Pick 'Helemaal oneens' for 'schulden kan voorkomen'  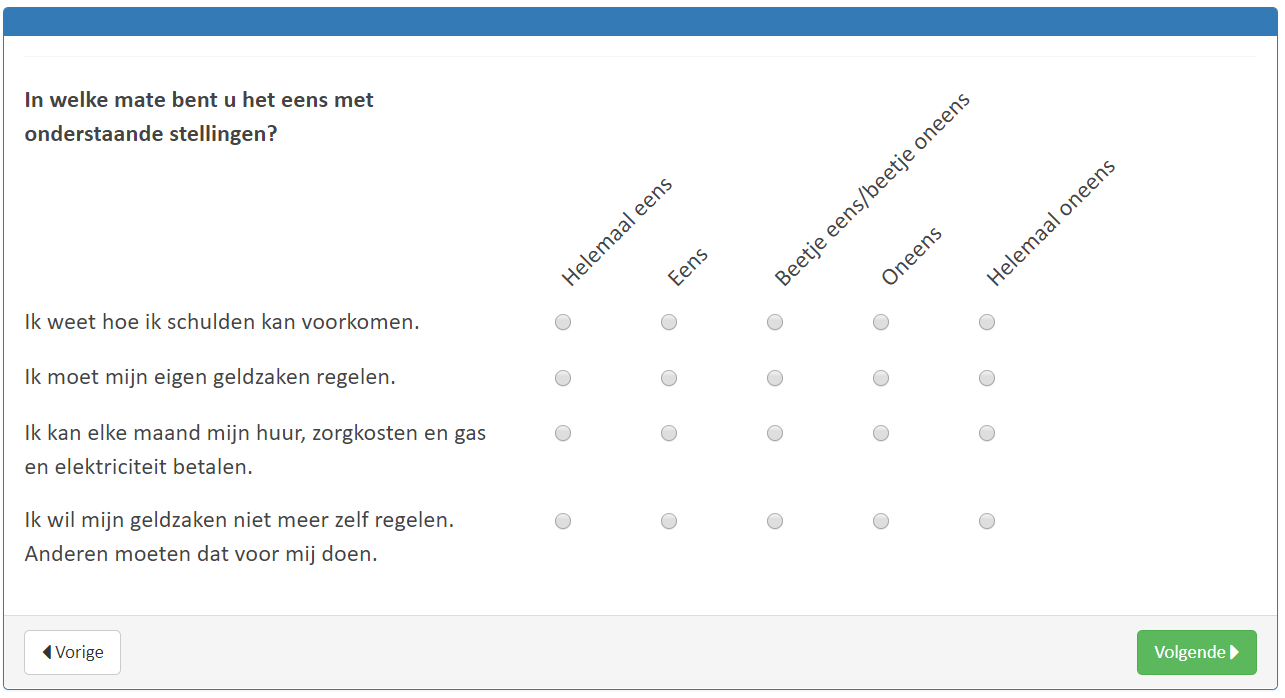(x=987, y=322)
